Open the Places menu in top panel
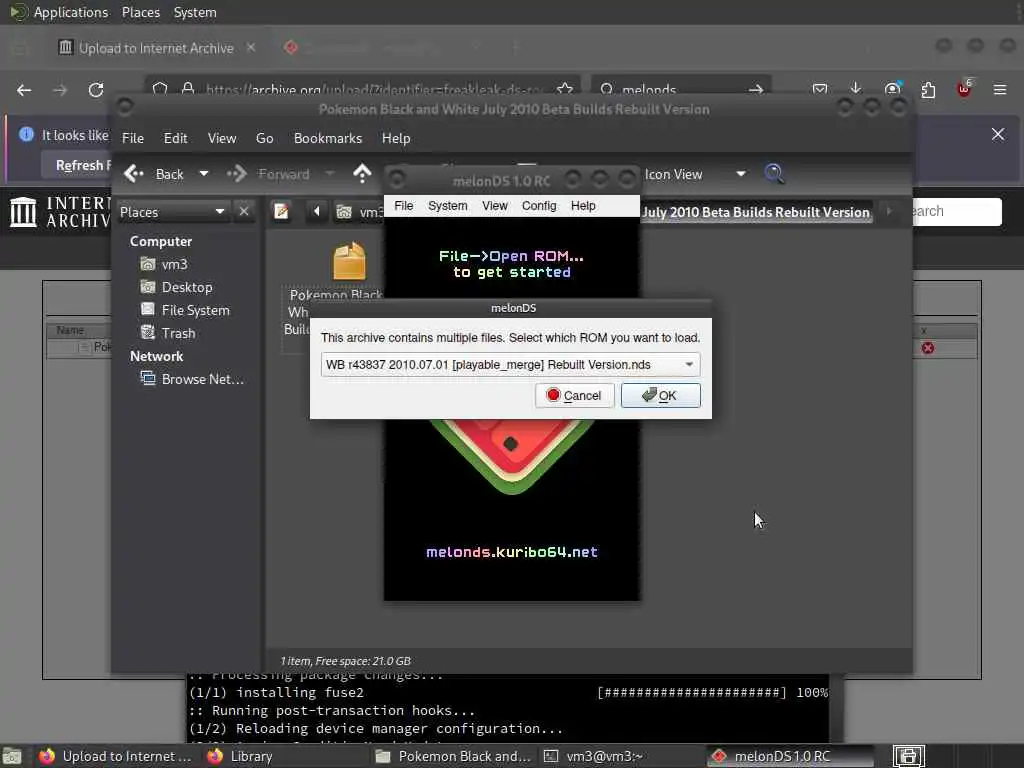Image resolution: width=1024 pixels, height=768 pixels. pyautogui.click(x=141, y=12)
